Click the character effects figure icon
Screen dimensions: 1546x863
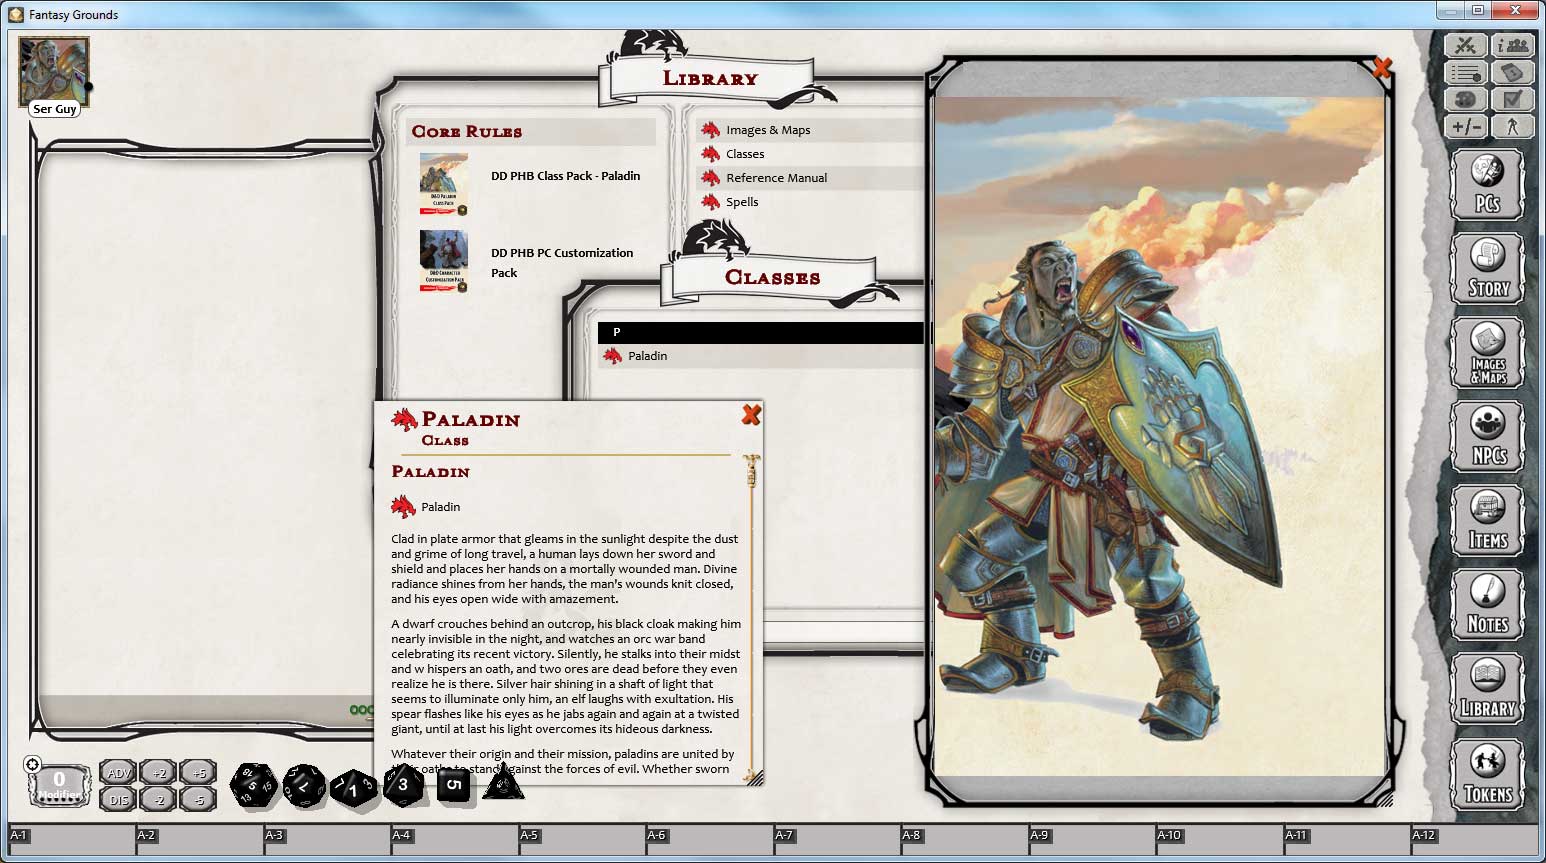coord(1513,126)
